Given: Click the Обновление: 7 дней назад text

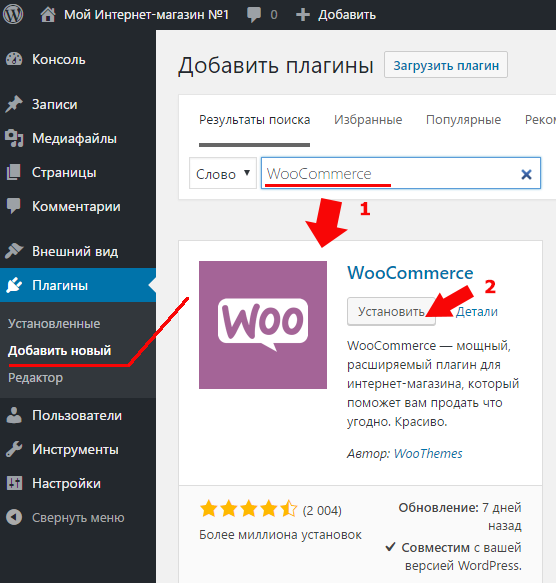Looking at the screenshot, I should pos(460,516).
